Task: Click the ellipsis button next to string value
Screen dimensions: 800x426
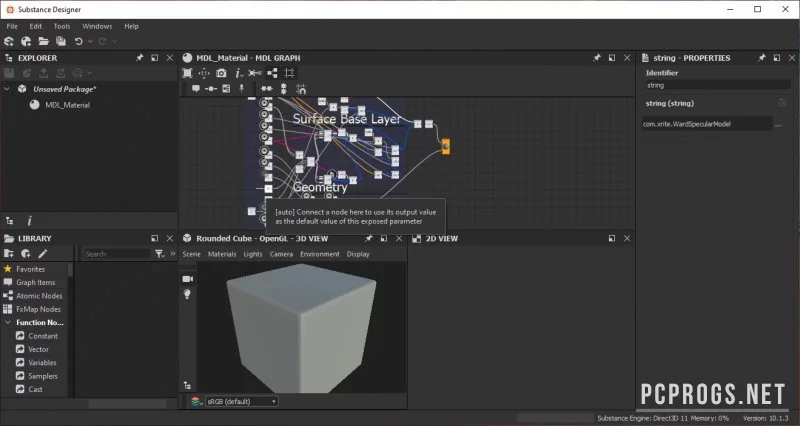Action: (779, 124)
